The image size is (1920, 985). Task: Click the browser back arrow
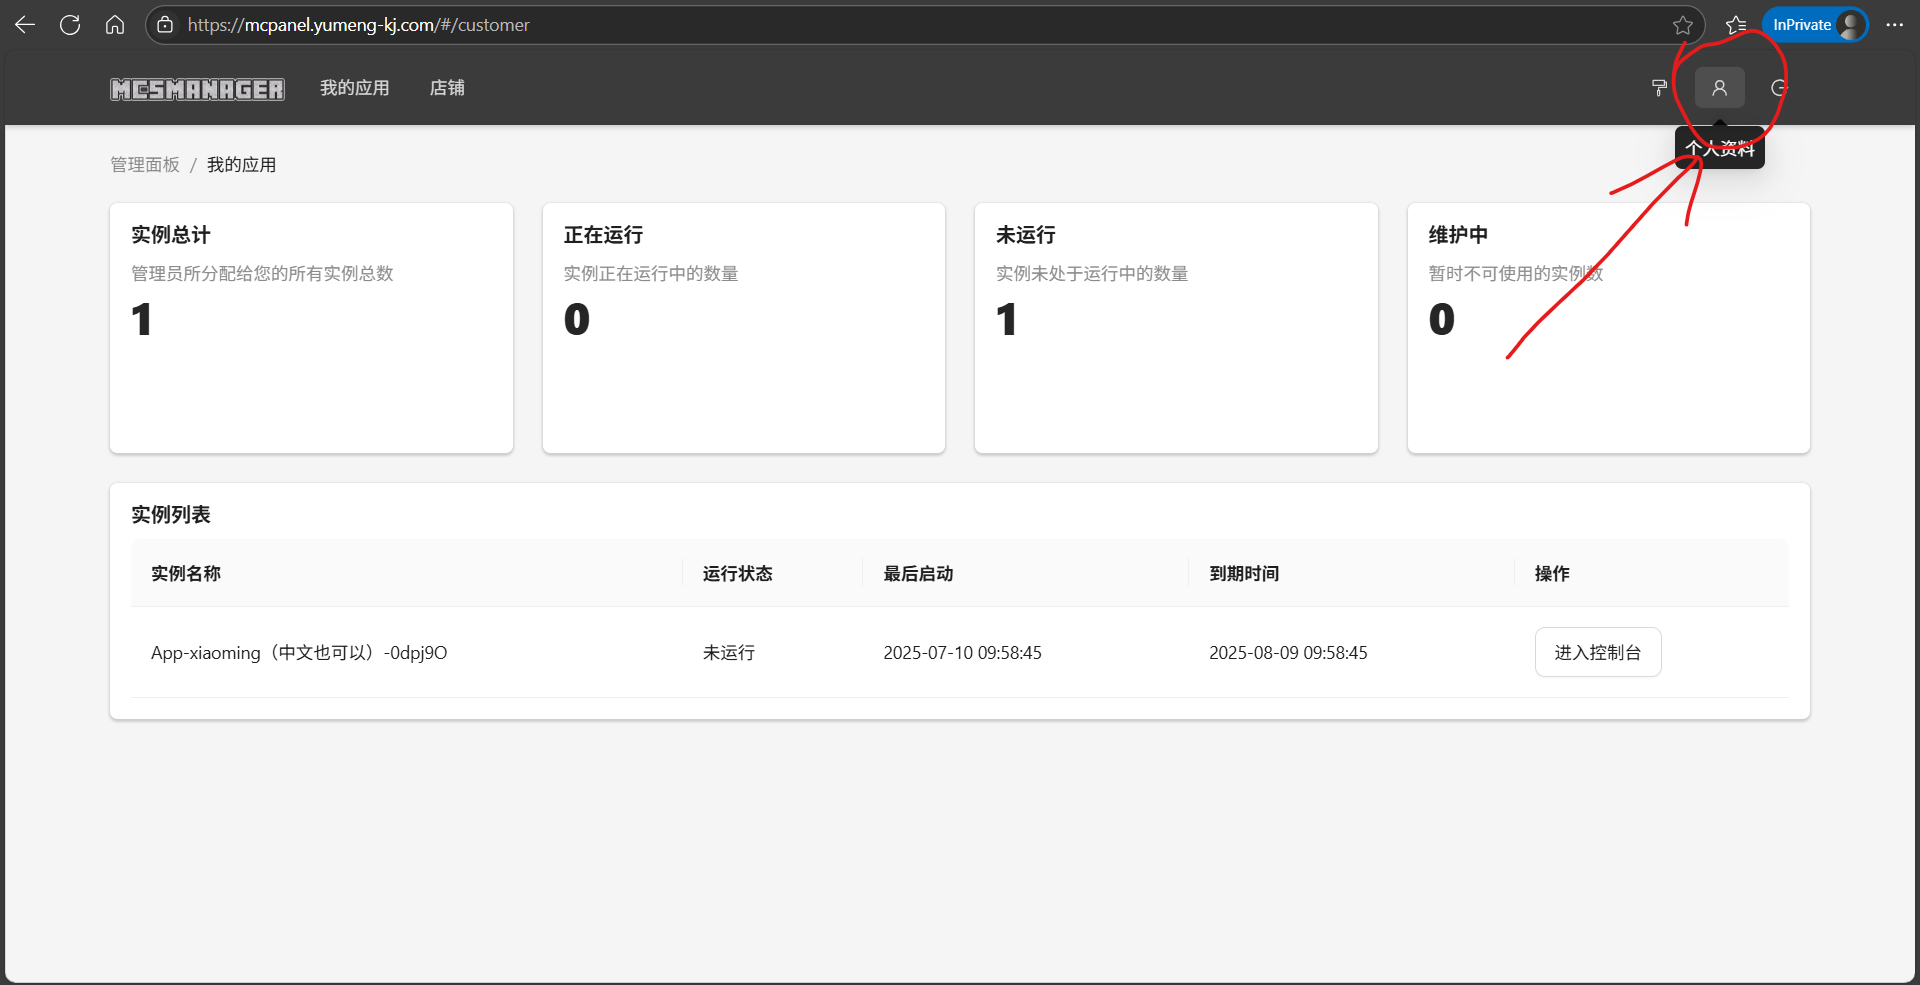pyautogui.click(x=25, y=25)
